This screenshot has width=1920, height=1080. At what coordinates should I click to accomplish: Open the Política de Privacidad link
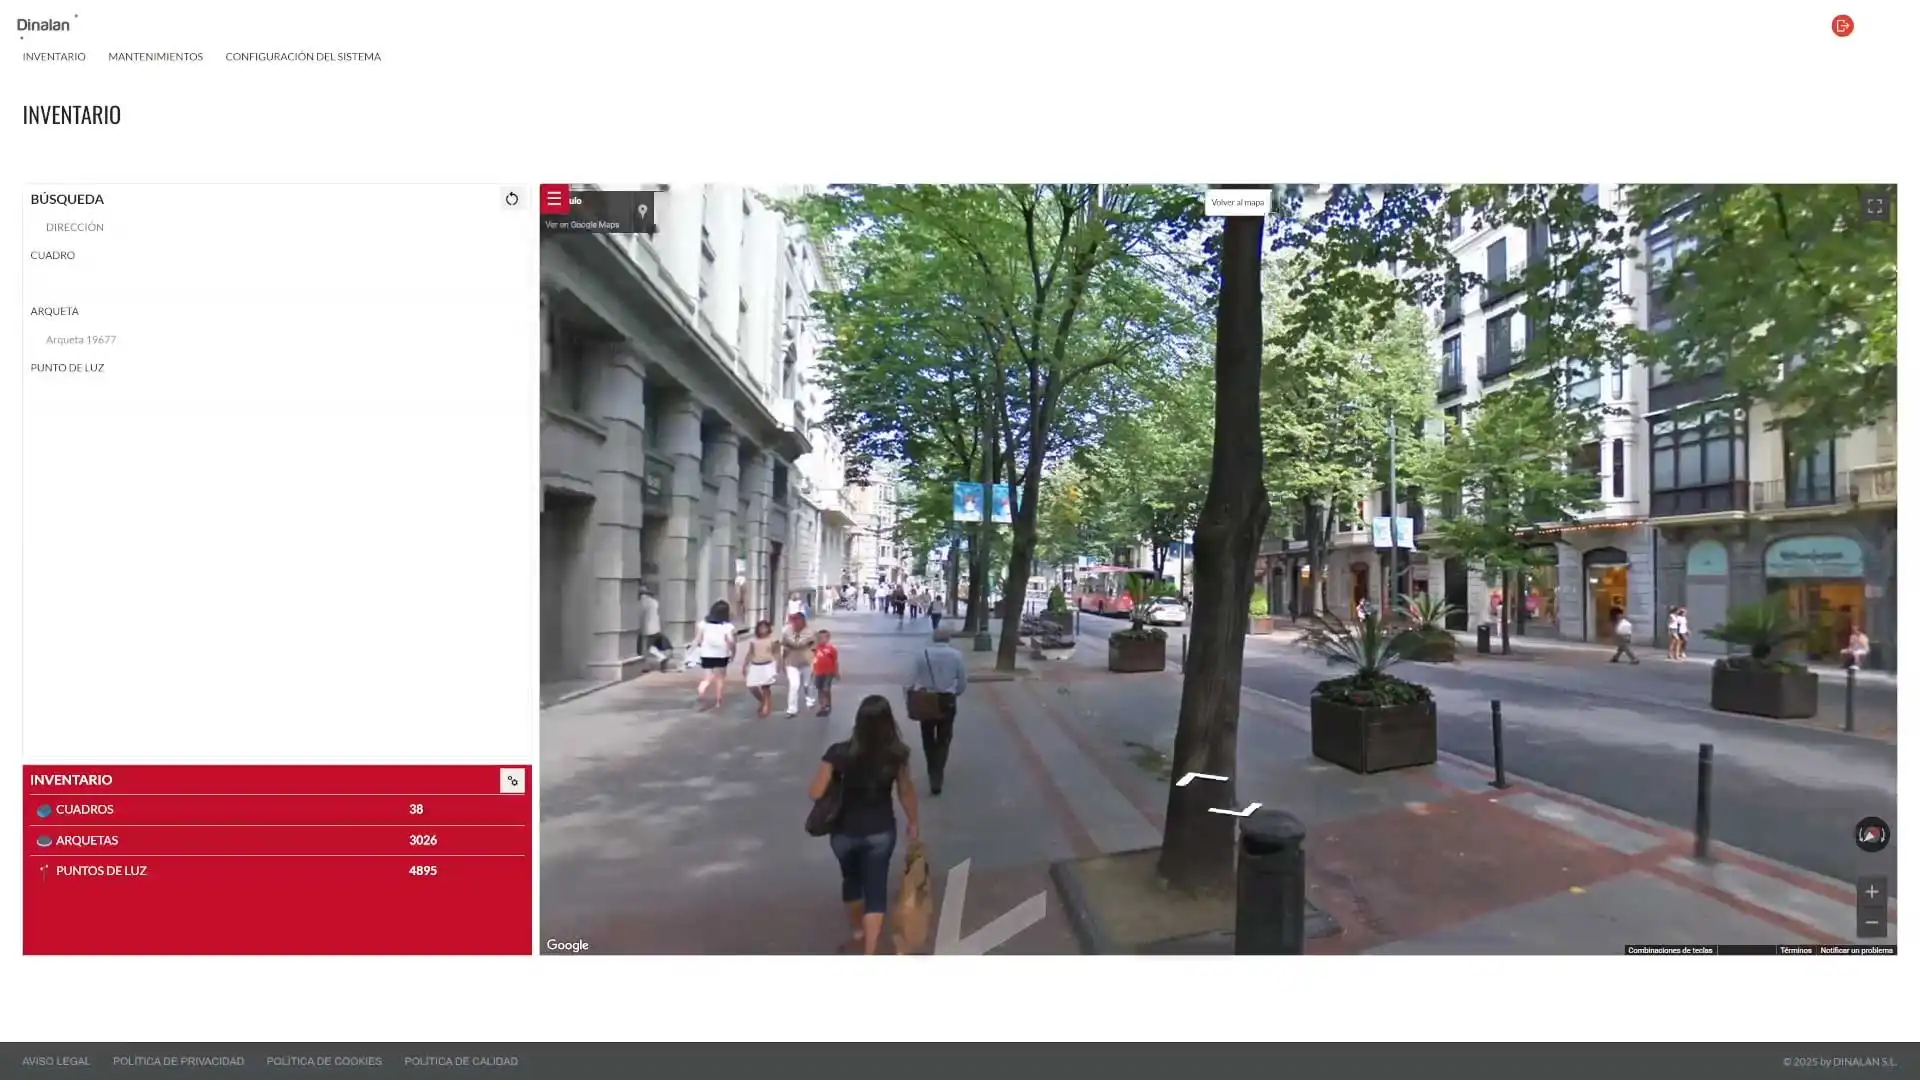178,1061
